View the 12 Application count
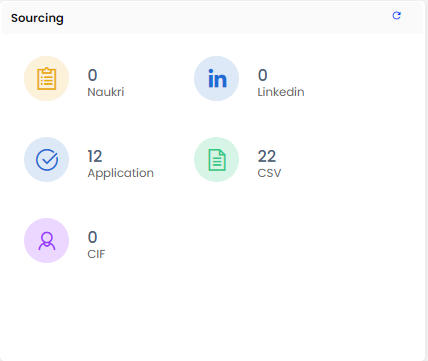Screen dimensions: 428x361 (95, 156)
